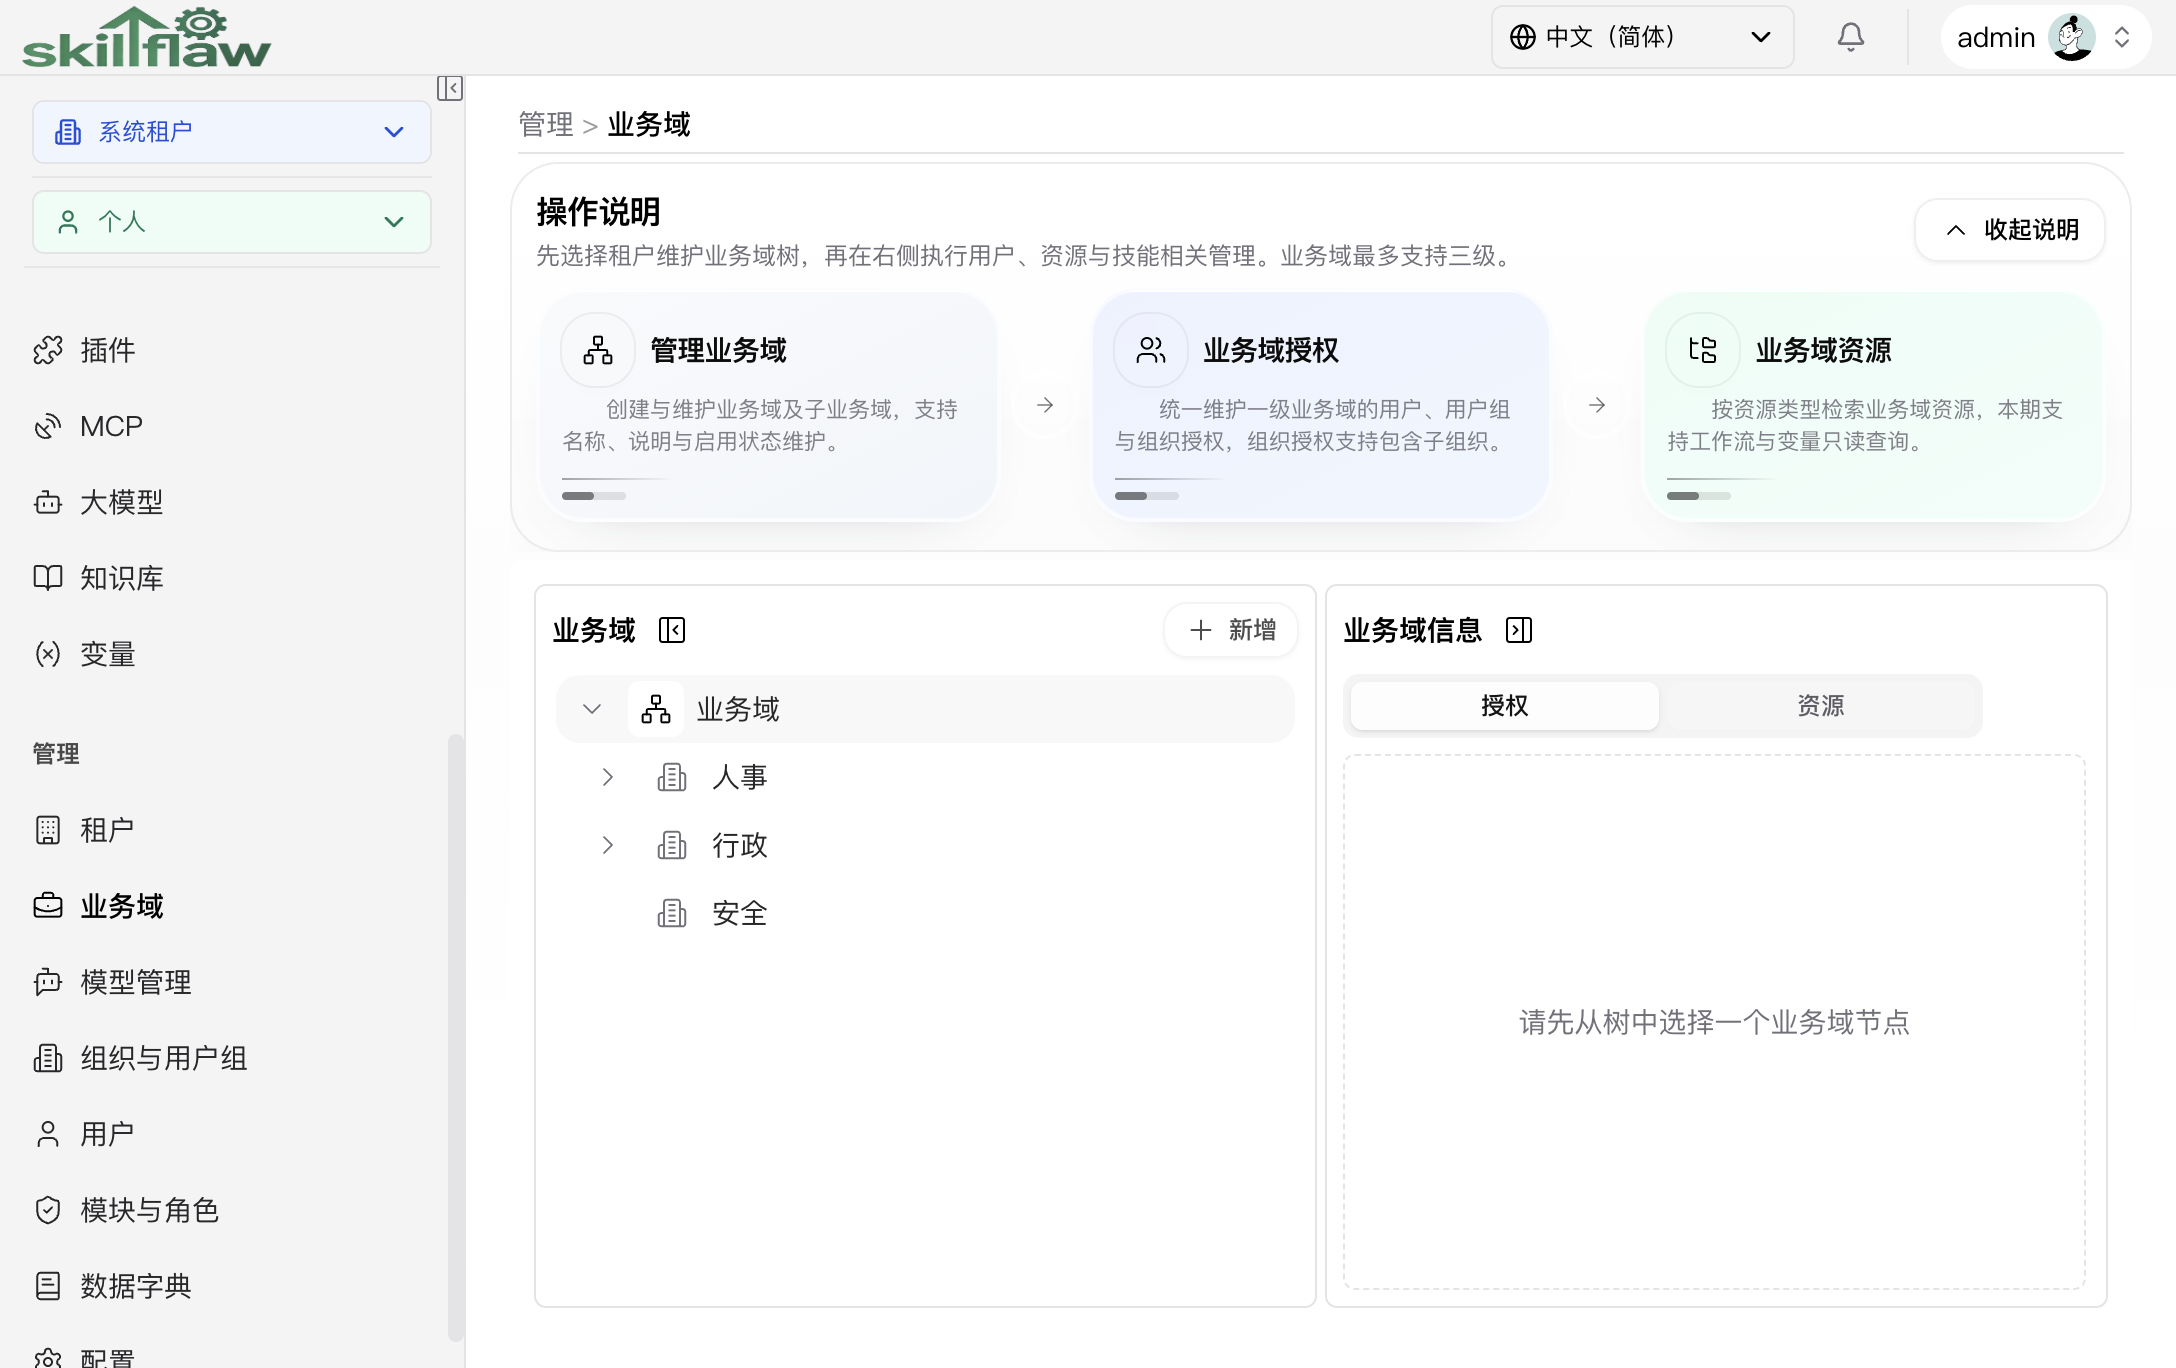Click the 模块与角色 shield icon
The image size is (2176, 1368).
pos(48,1210)
